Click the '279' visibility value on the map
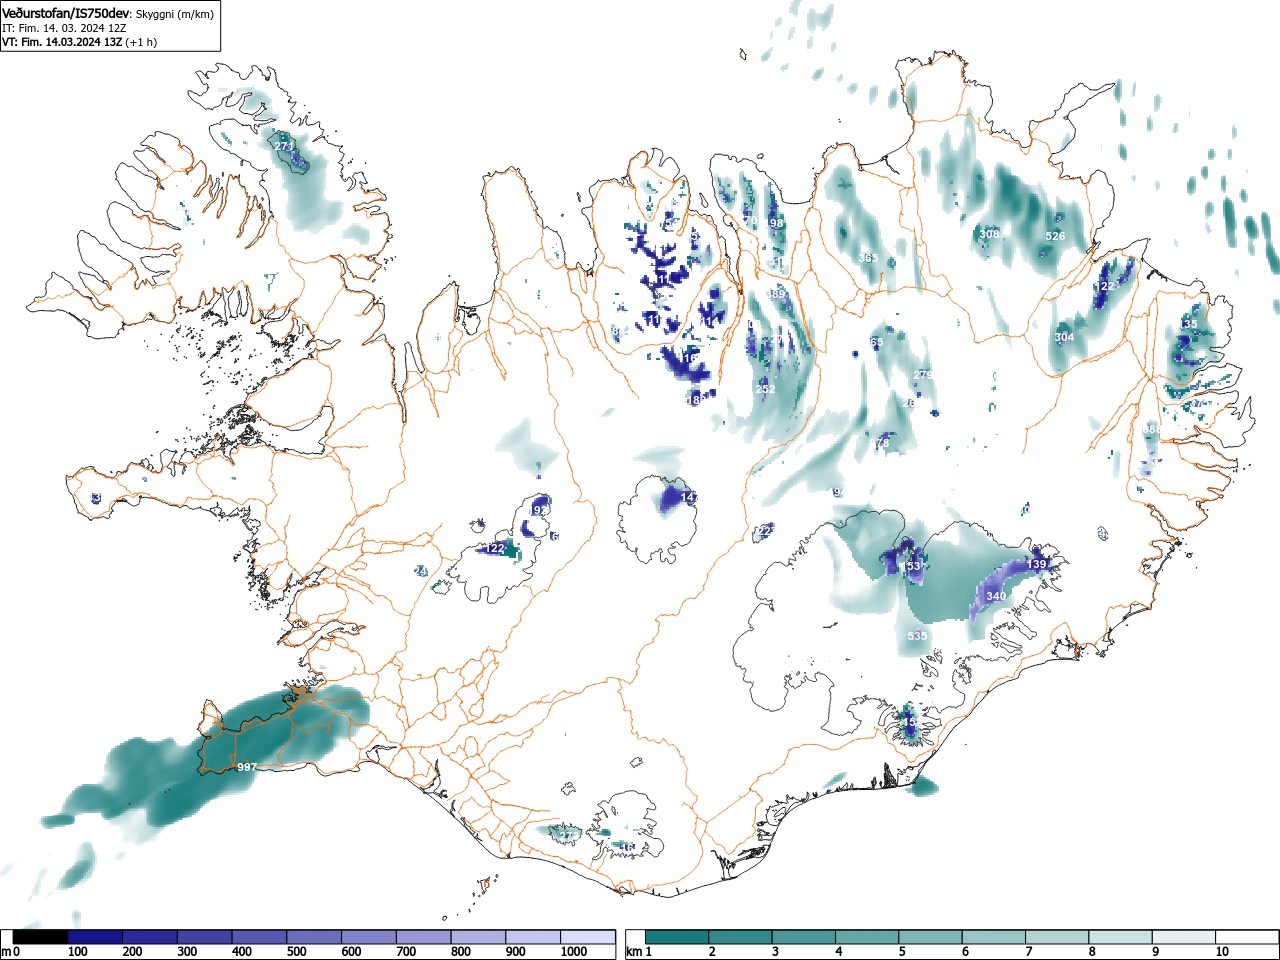Viewport: 1280px width, 960px height. click(x=922, y=374)
